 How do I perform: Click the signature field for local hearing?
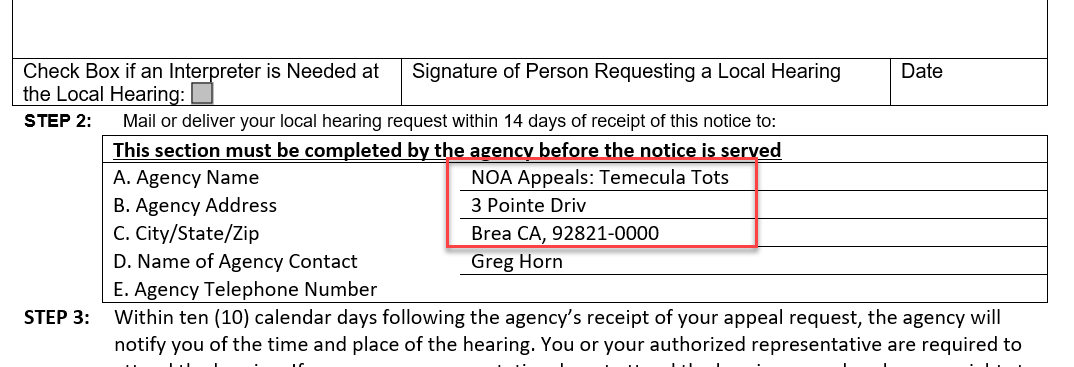pyautogui.click(x=645, y=82)
